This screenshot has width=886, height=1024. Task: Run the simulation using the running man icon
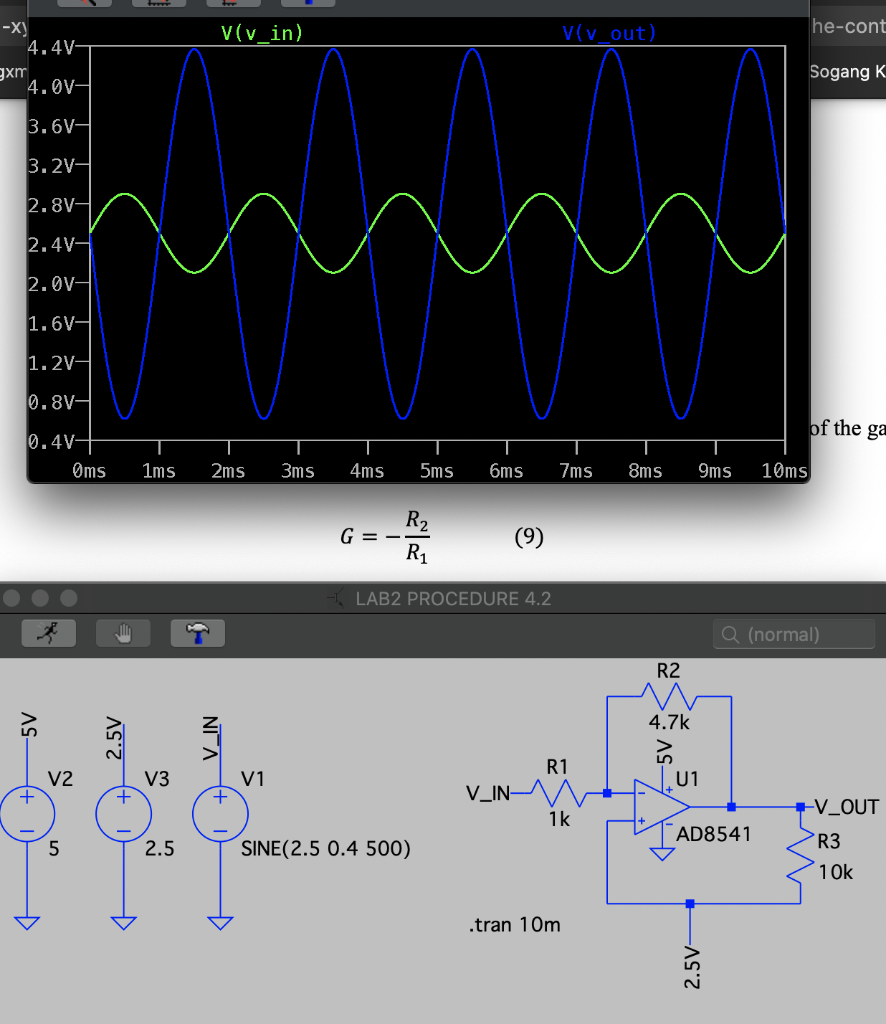[x=48, y=633]
